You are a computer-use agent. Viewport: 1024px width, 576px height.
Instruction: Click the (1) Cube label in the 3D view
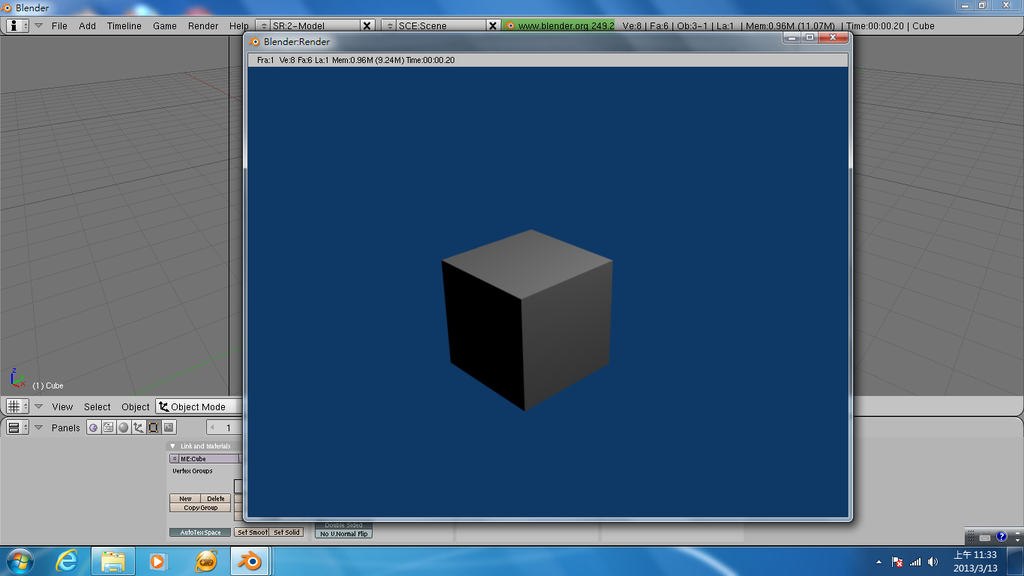point(48,386)
